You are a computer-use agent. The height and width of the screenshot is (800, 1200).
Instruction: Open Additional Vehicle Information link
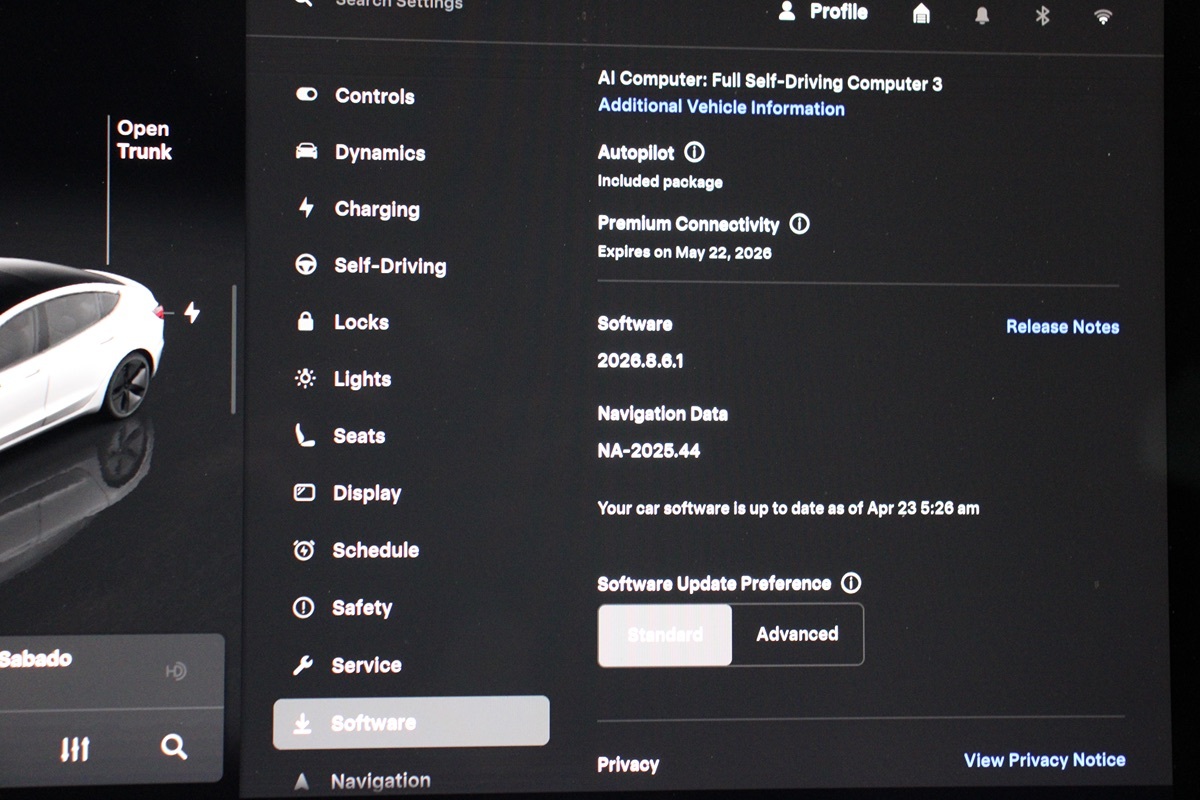pyautogui.click(x=721, y=107)
